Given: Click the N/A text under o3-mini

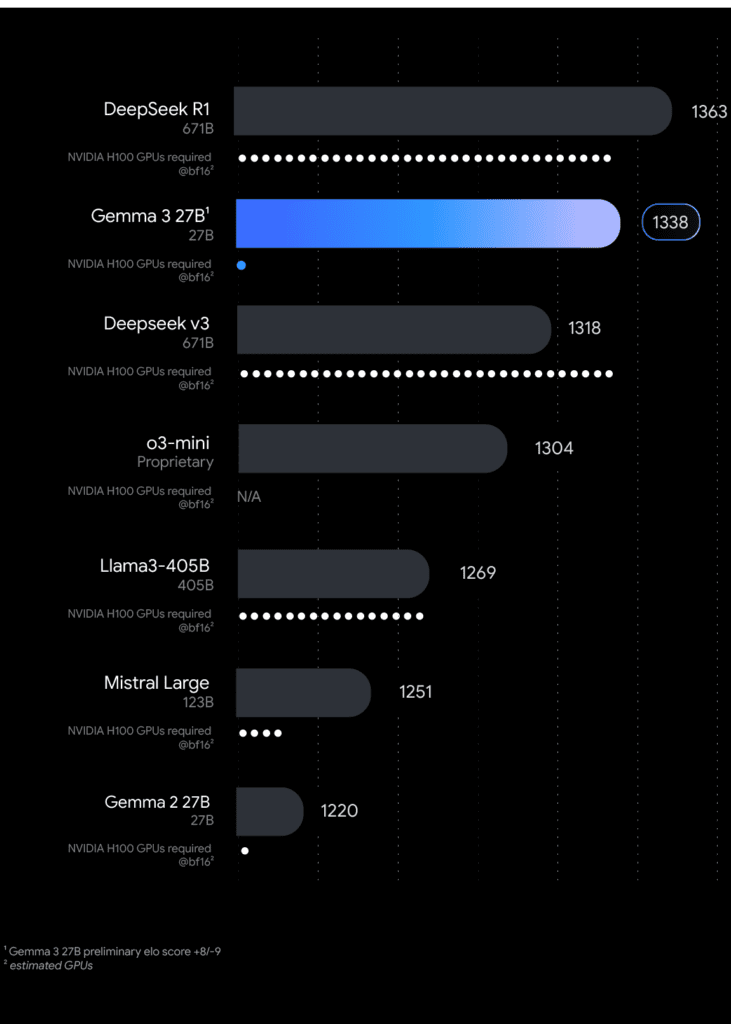Looking at the screenshot, I should point(249,497).
